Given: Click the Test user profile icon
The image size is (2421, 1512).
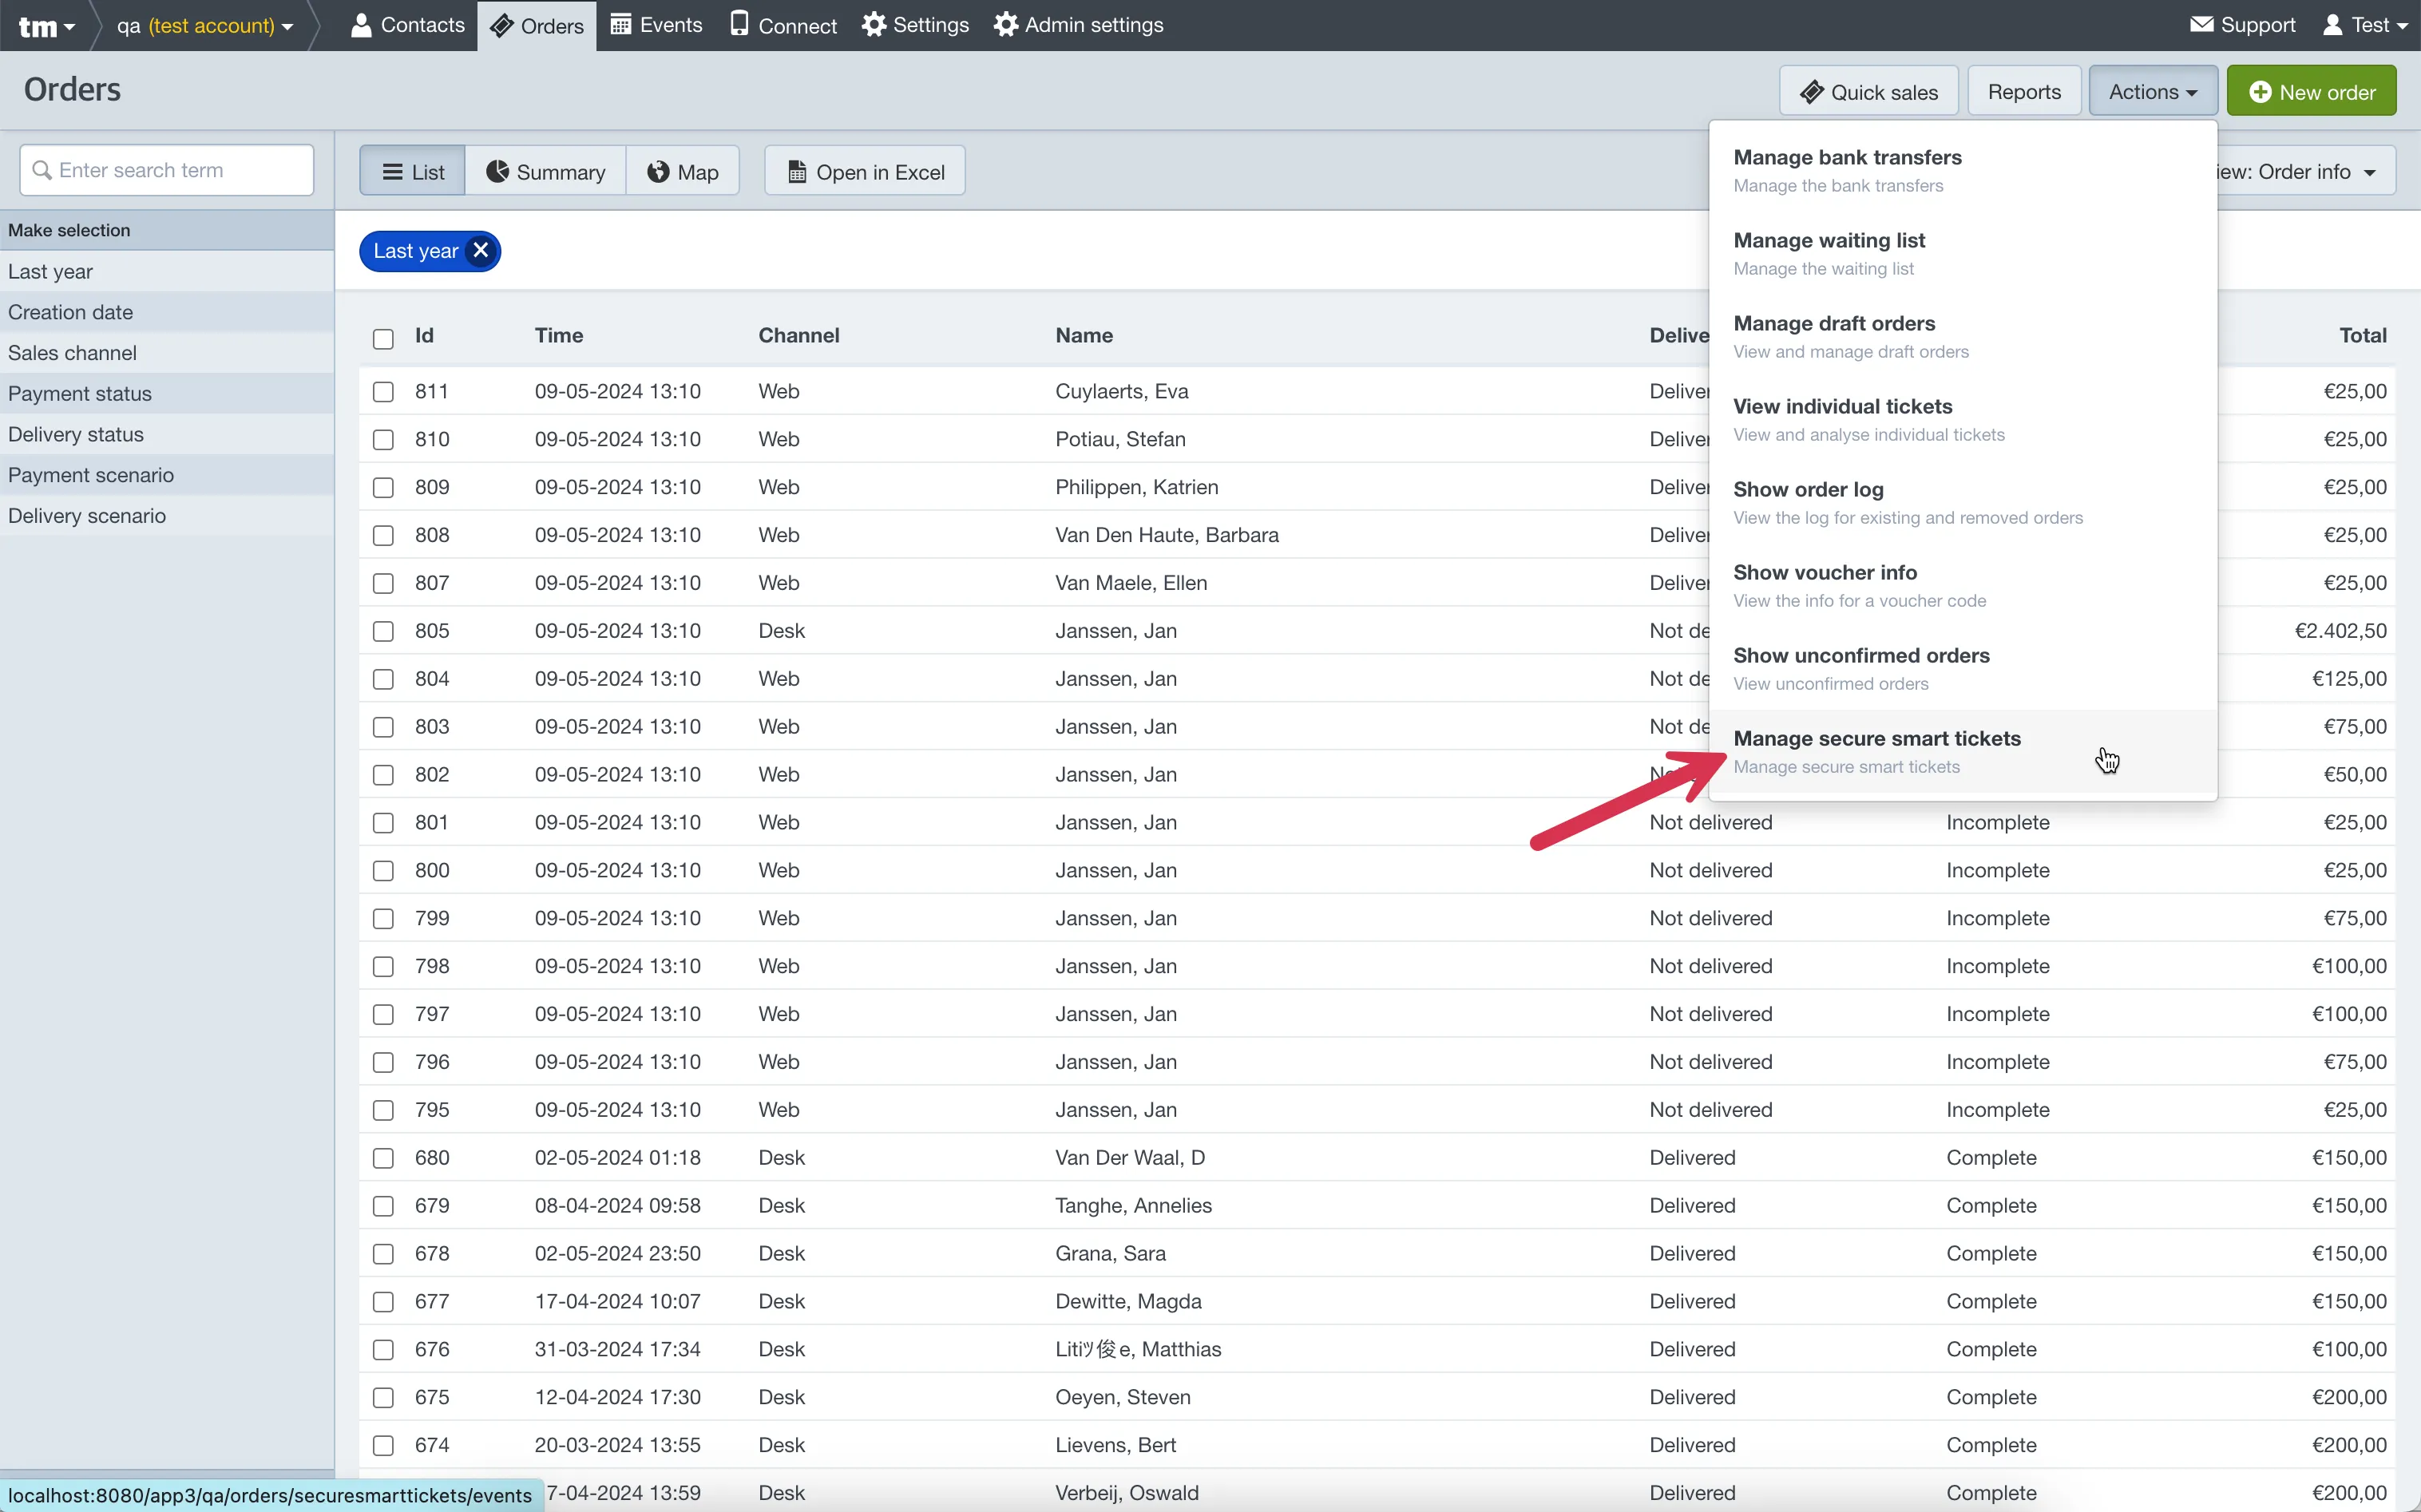Looking at the screenshot, I should tap(2332, 25).
